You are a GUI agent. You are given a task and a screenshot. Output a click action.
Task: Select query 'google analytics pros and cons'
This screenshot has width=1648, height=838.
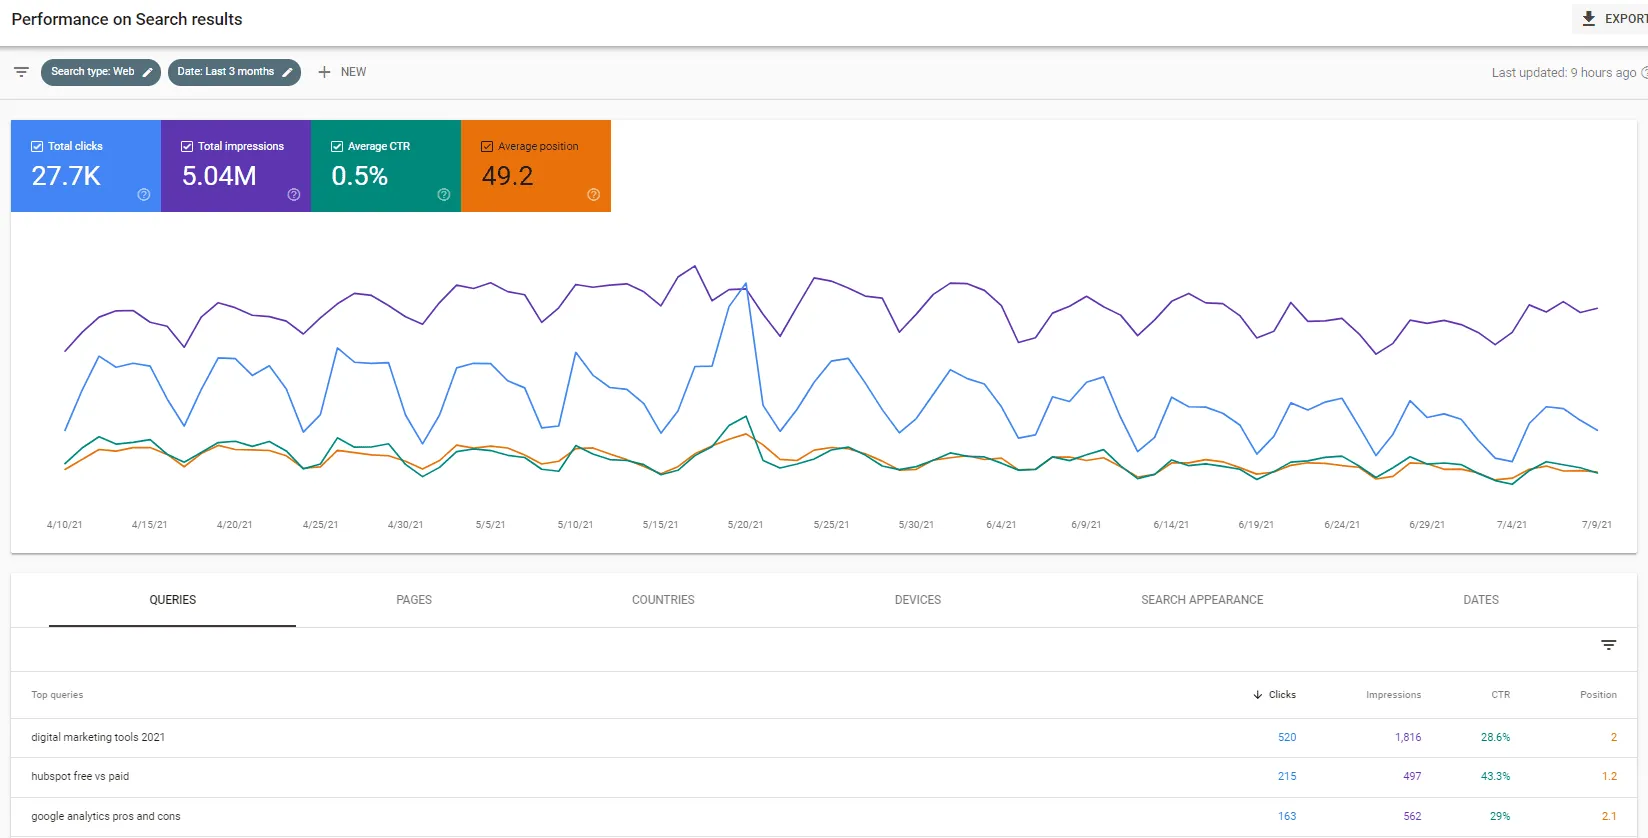point(106,816)
